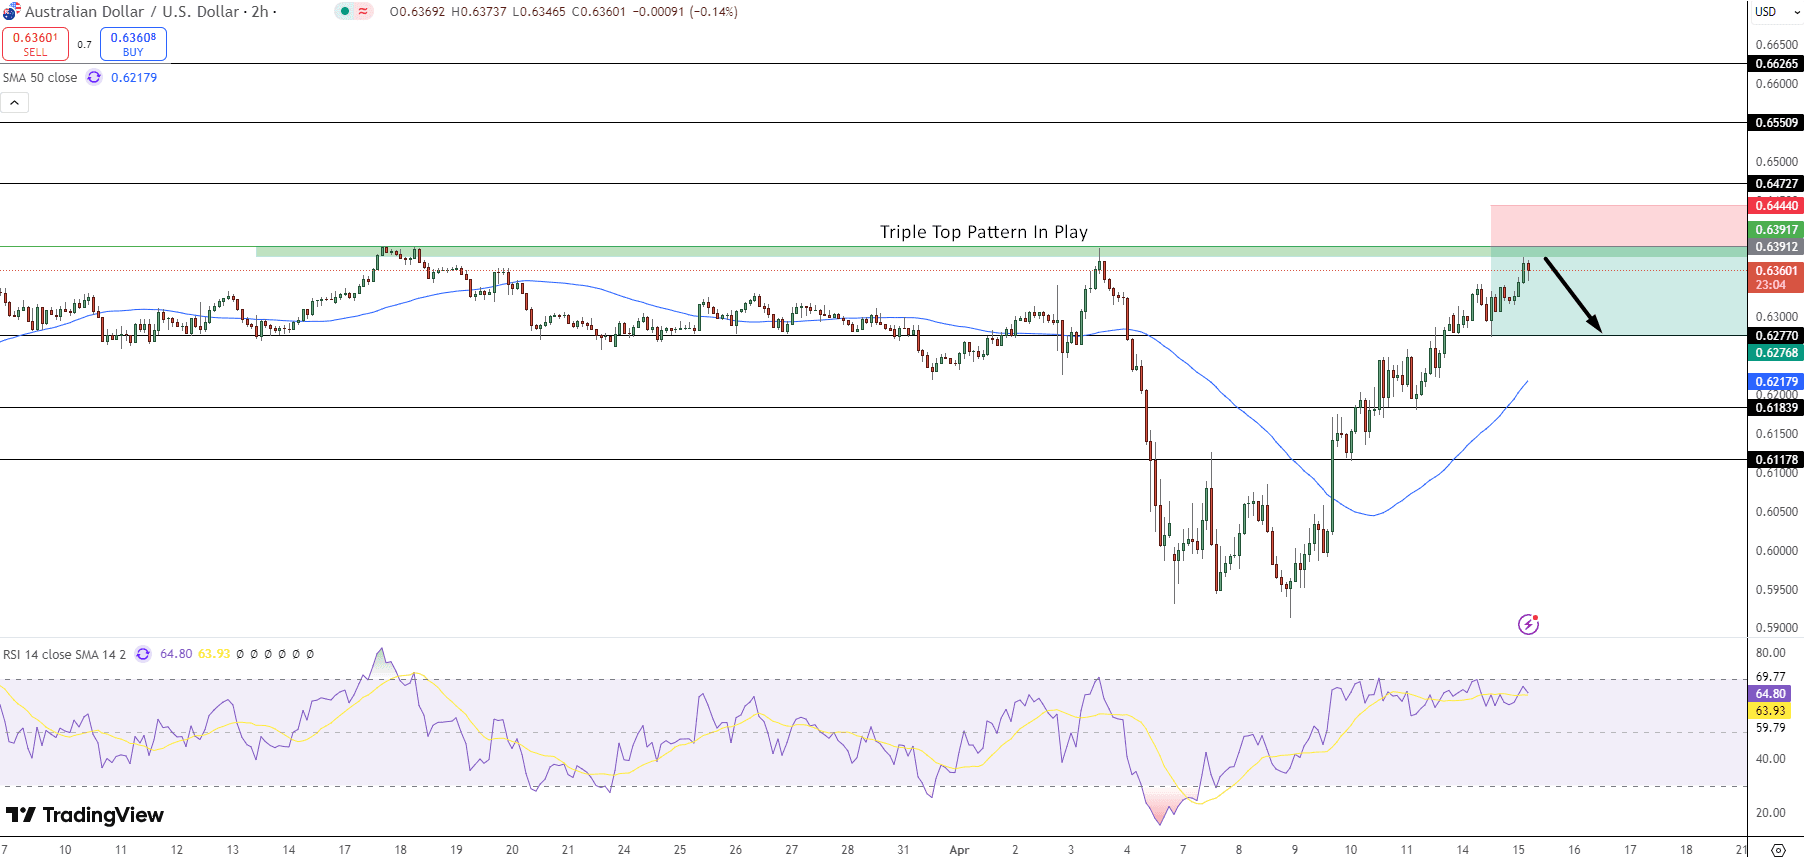Click the 0.64727 price level label
The image size is (1804, 857).
[1776, 184]
